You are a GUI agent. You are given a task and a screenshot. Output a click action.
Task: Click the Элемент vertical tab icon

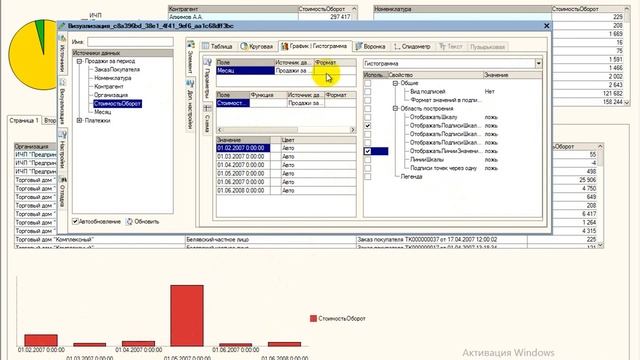click(191, 44)
